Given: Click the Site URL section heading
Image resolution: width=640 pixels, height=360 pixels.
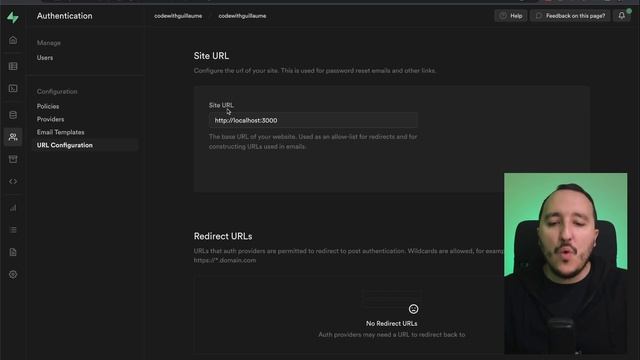Looking at the screenshot, I should pos(211,56).
